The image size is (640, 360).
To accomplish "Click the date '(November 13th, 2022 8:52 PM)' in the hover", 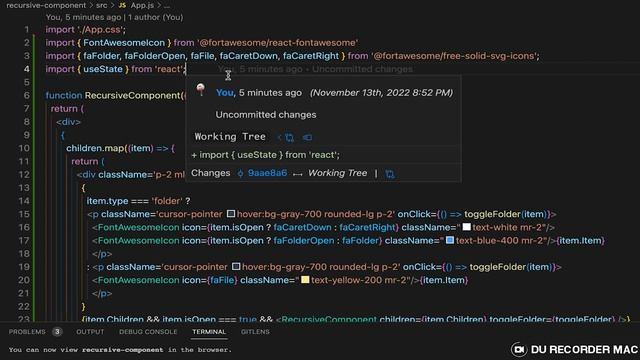I will [x=381, y=93].
